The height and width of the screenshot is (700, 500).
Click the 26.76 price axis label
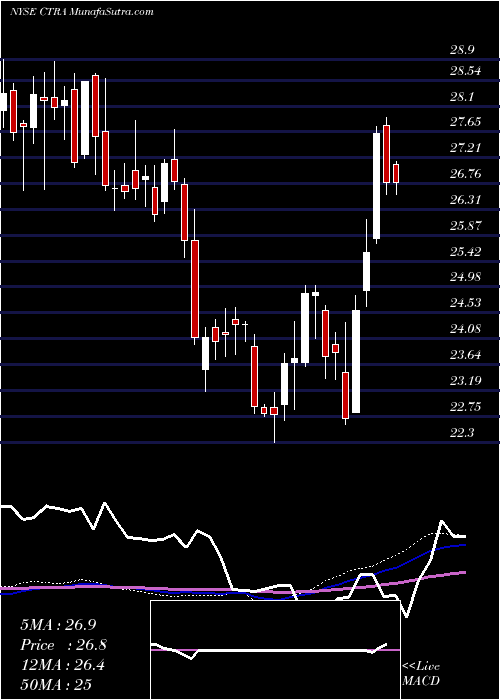466,174
